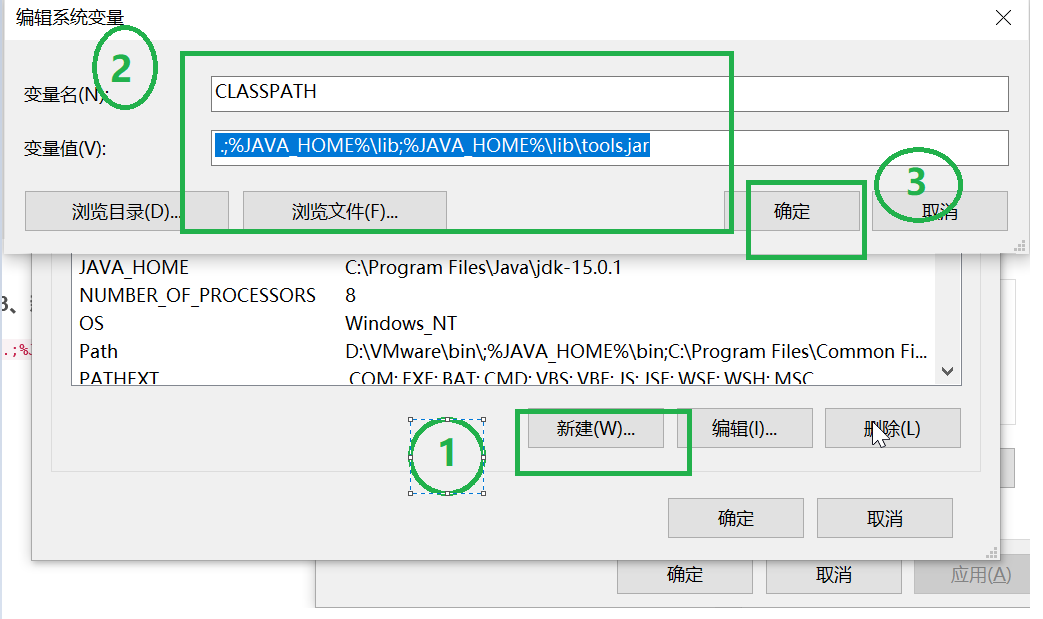Click the scrollbar down arrow in variable list
This screenshot has height=619, width=1043.
coord(946,371)
